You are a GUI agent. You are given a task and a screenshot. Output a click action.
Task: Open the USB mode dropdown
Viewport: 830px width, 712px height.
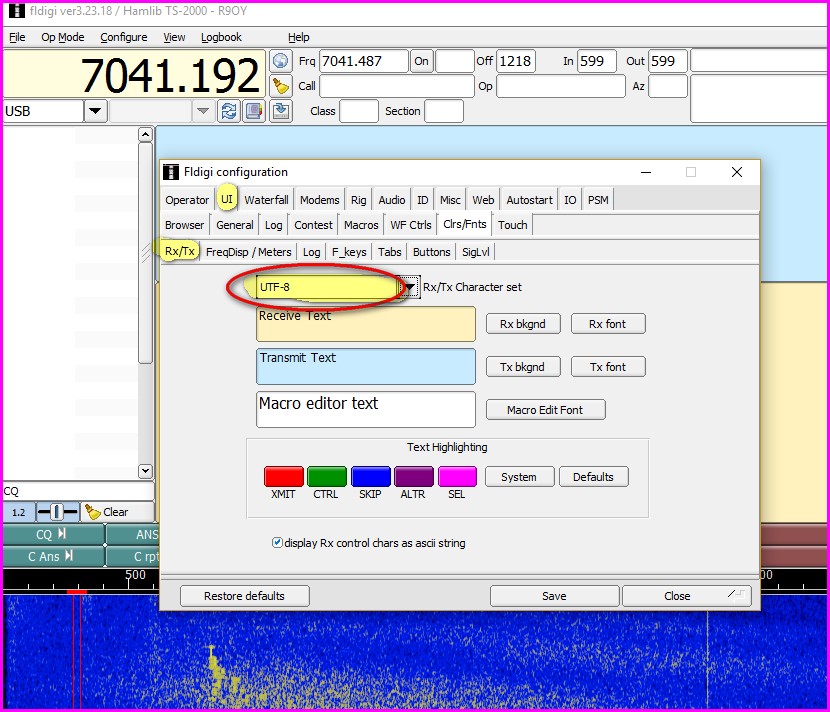tap(95, 111)
